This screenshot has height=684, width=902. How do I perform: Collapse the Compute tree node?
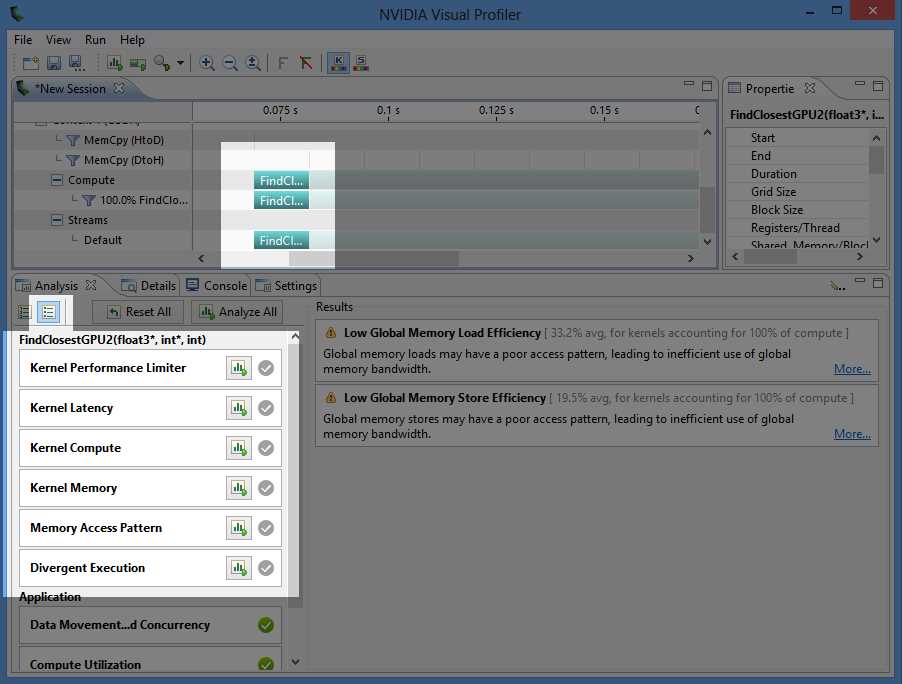pos(56,180)
